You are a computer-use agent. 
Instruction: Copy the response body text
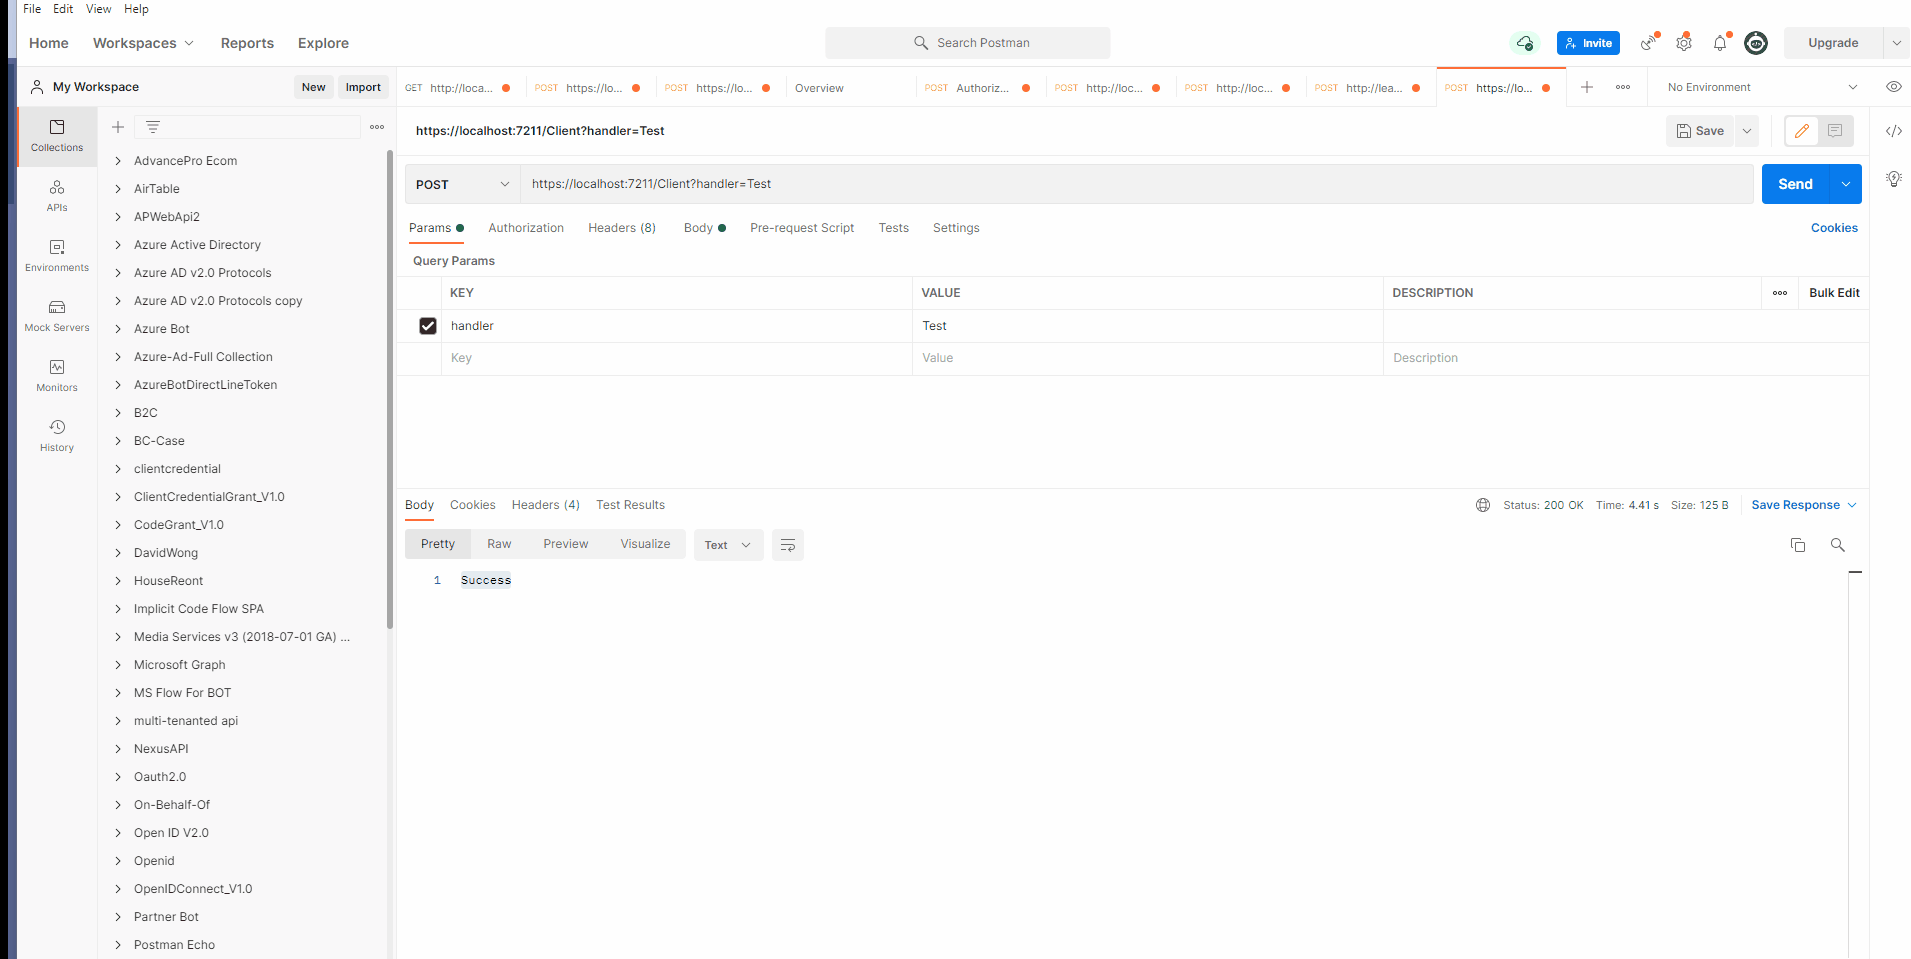(x=1797, y=545)
